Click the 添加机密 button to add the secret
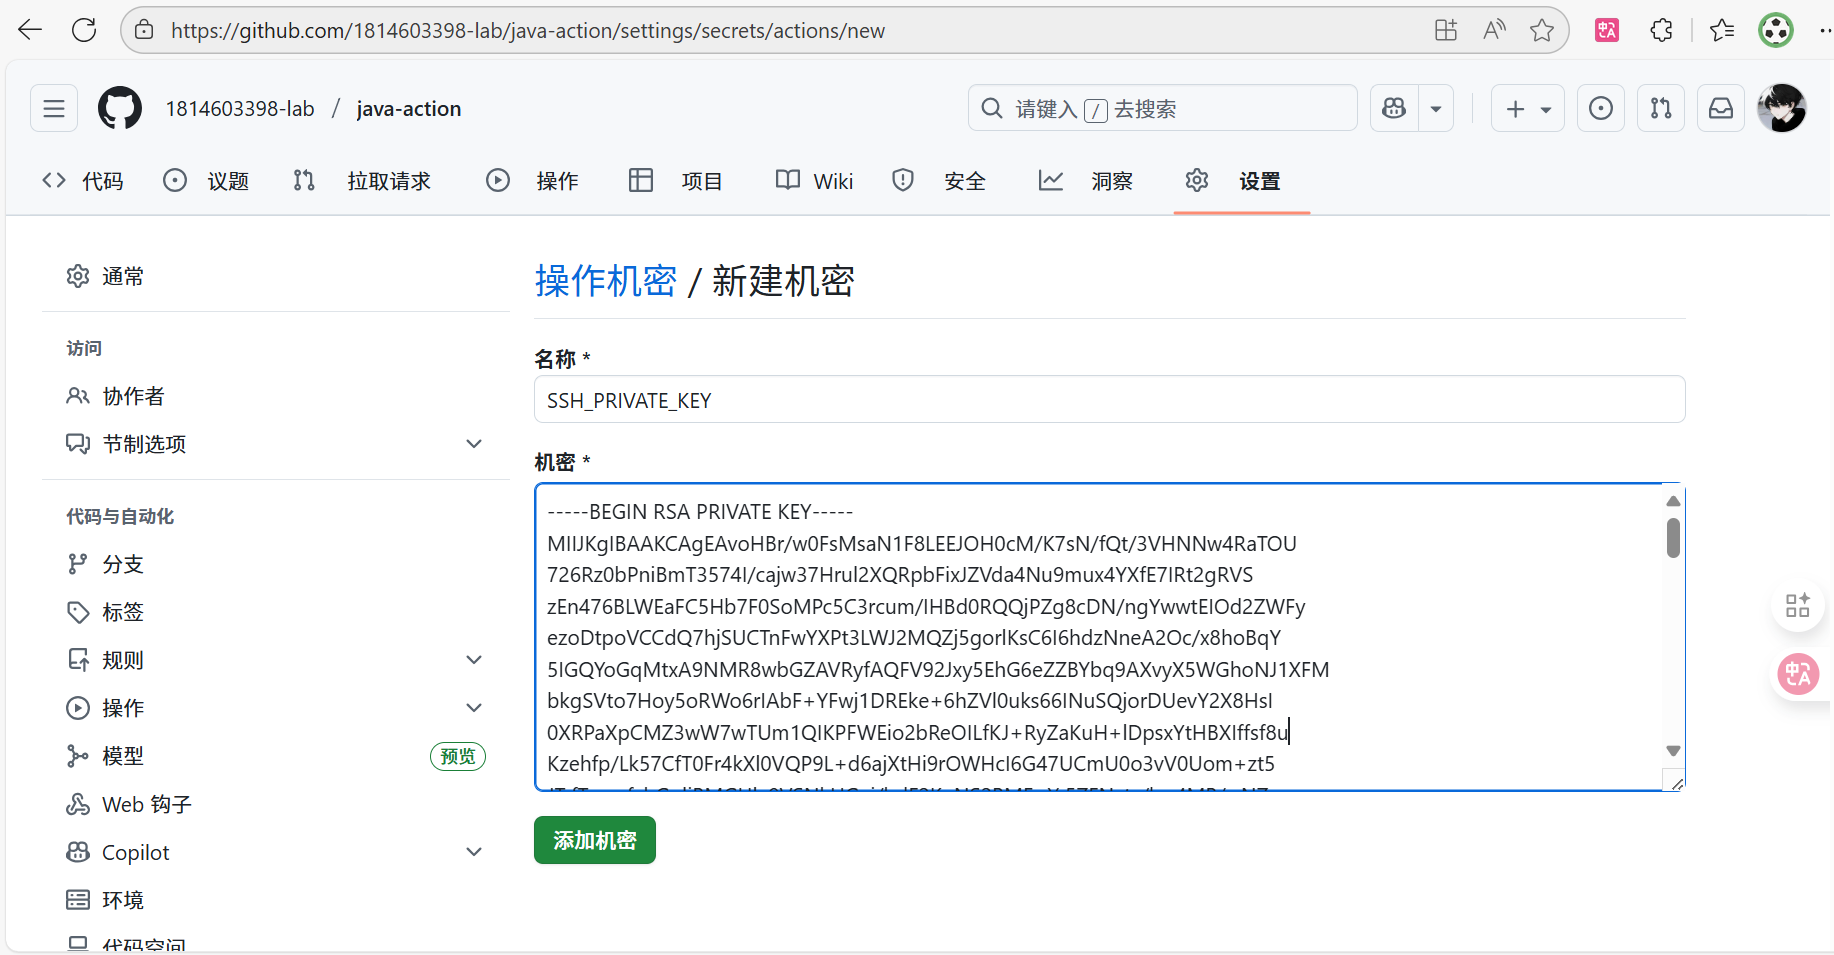 [x=594, y=840]
